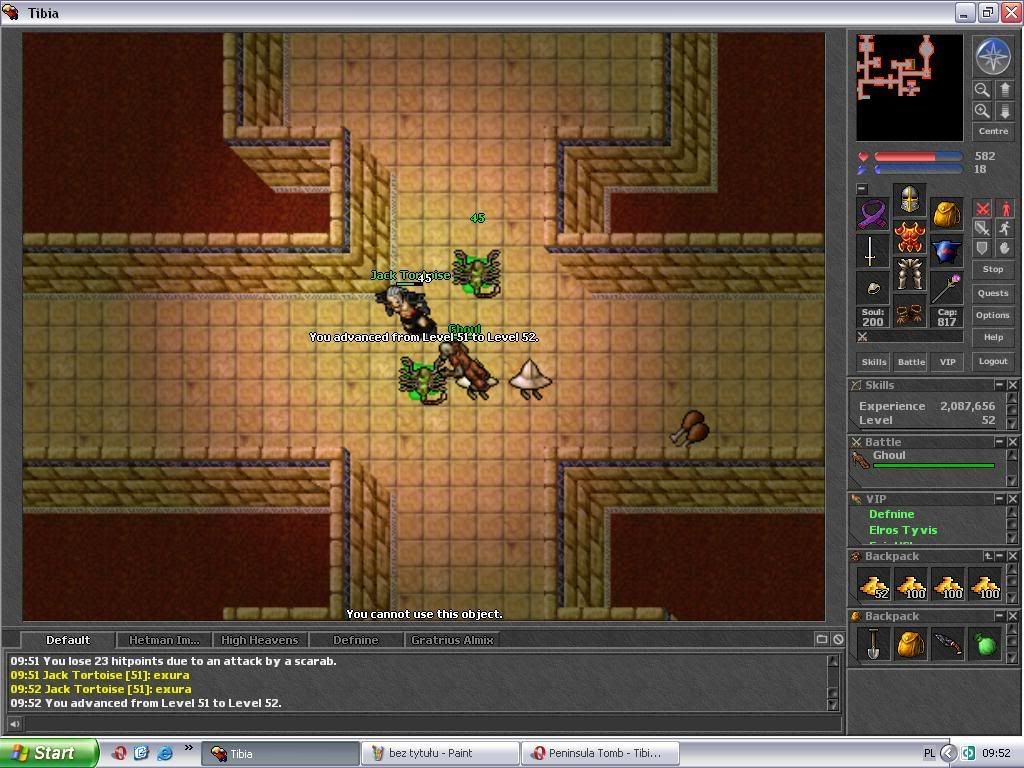
Task: Click the red hitpoints bar
Action: (x=918, y=157)
